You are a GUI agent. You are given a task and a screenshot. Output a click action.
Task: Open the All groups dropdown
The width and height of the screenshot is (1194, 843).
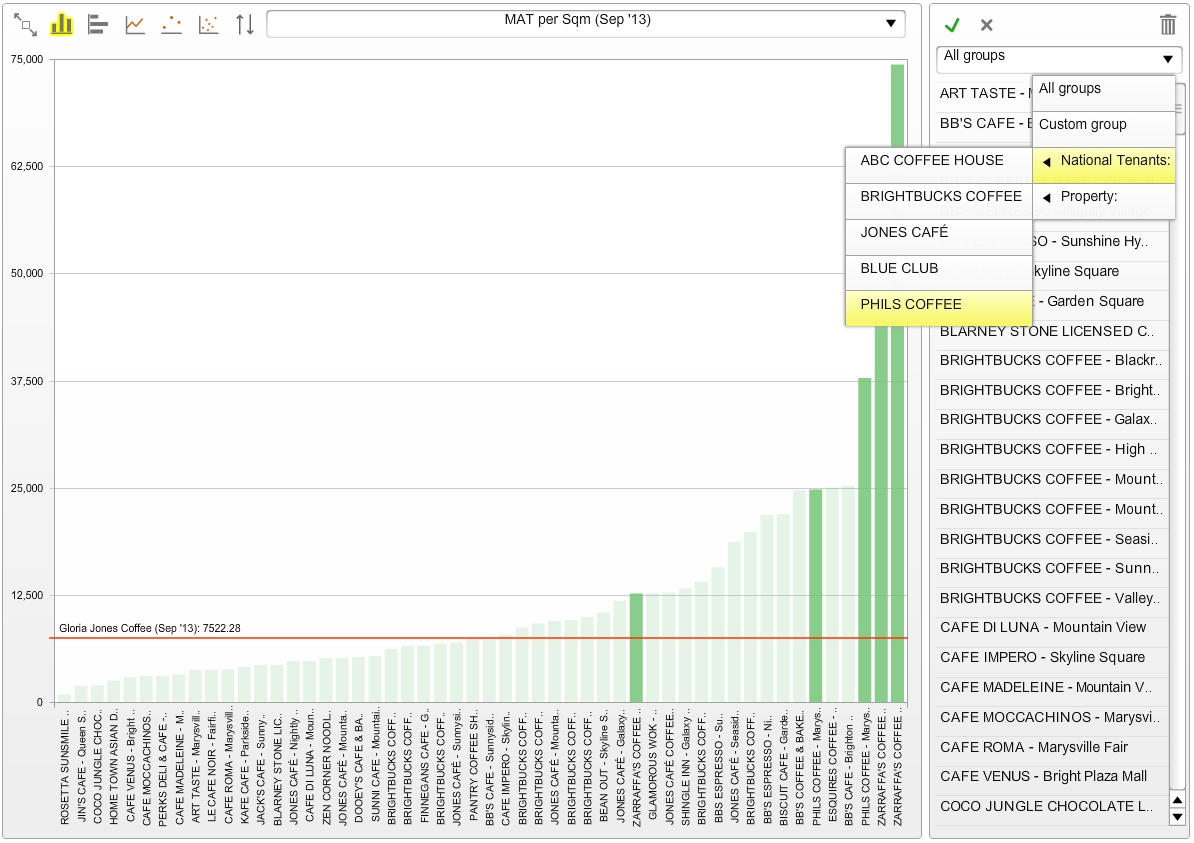1059,58
